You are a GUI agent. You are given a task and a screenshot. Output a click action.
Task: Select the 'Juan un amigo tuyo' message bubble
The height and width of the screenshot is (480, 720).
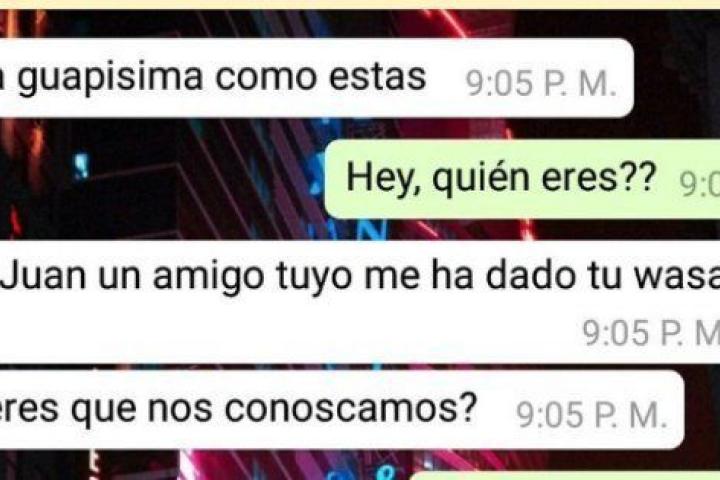pyautogui.click(x=360, y=301)
